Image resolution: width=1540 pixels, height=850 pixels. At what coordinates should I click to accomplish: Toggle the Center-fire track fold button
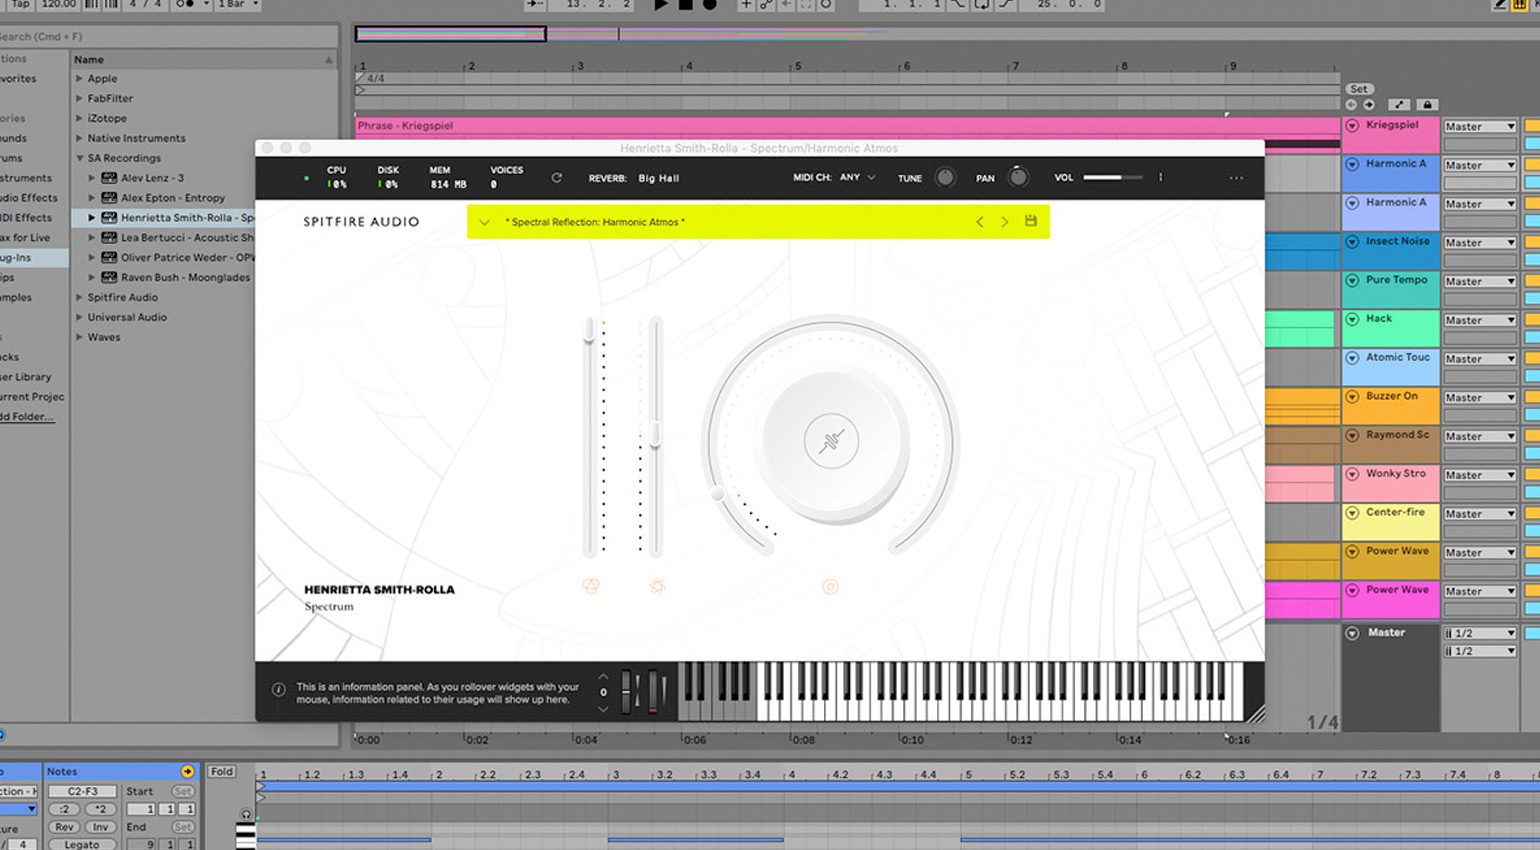click(1352, 513)
